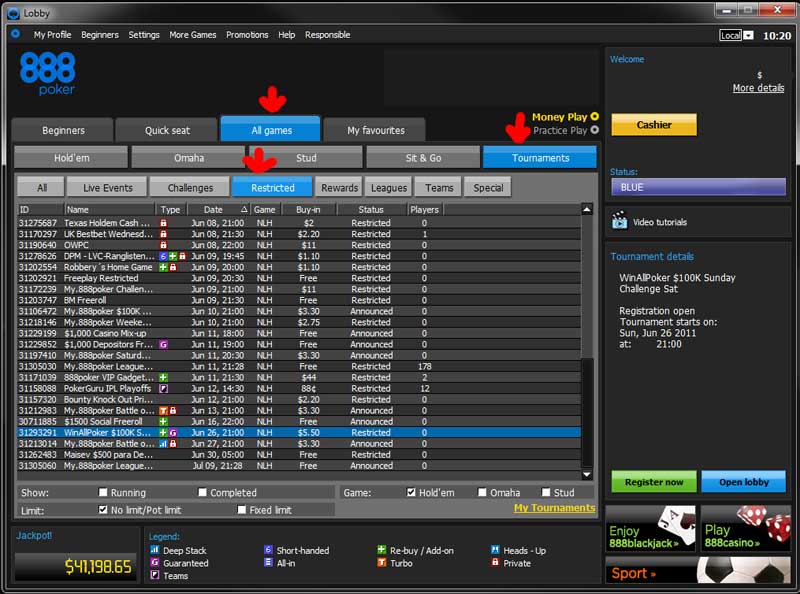Click the Teams icon in the legend
The image size is (800, 594).
click(155, 575)
